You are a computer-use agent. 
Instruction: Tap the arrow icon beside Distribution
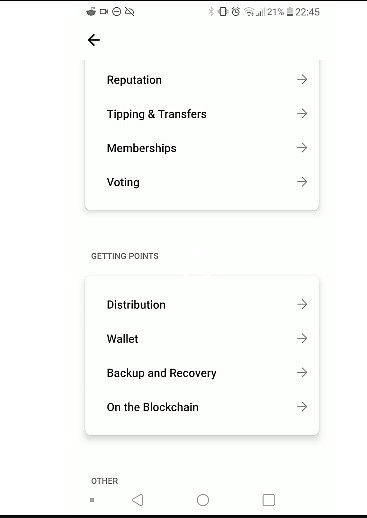(x=302, y=304)
